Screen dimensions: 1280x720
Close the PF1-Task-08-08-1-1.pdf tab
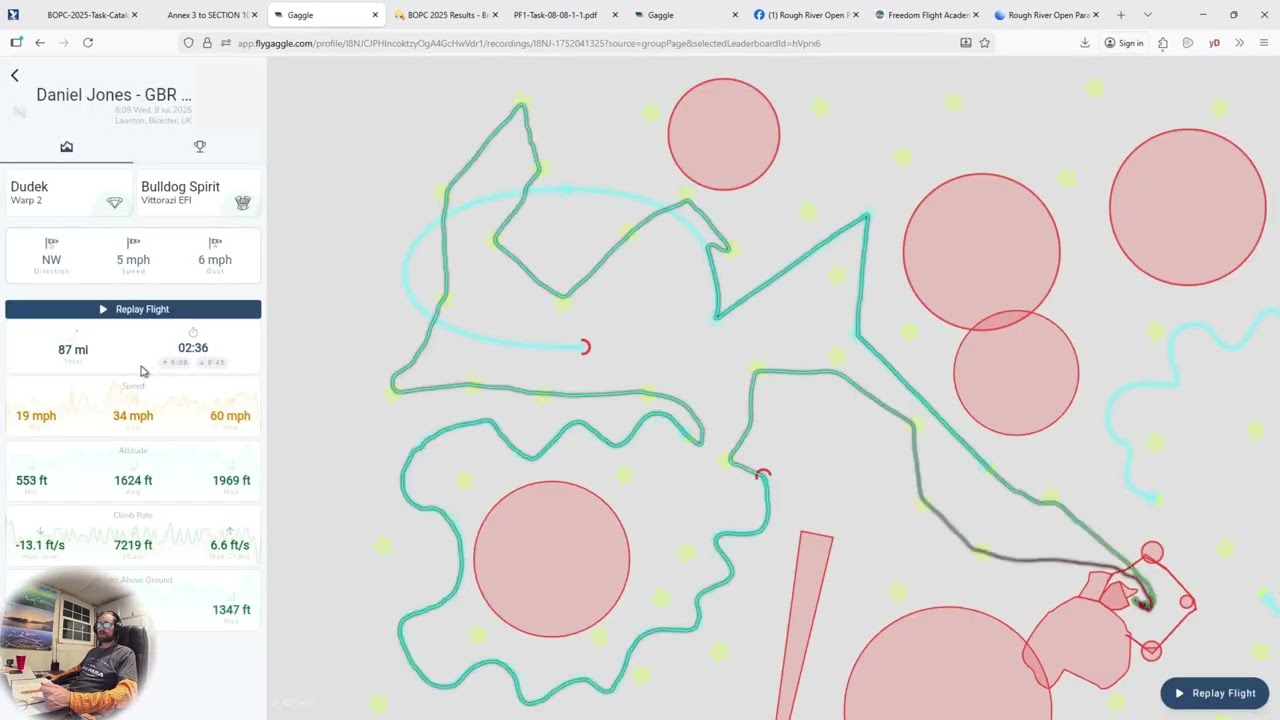click(615, 15)
